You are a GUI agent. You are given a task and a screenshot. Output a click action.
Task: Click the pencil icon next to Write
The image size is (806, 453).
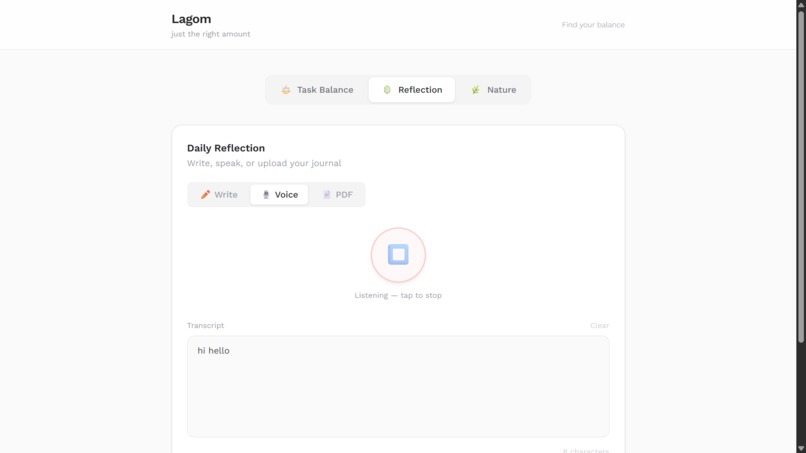[205, 194]
